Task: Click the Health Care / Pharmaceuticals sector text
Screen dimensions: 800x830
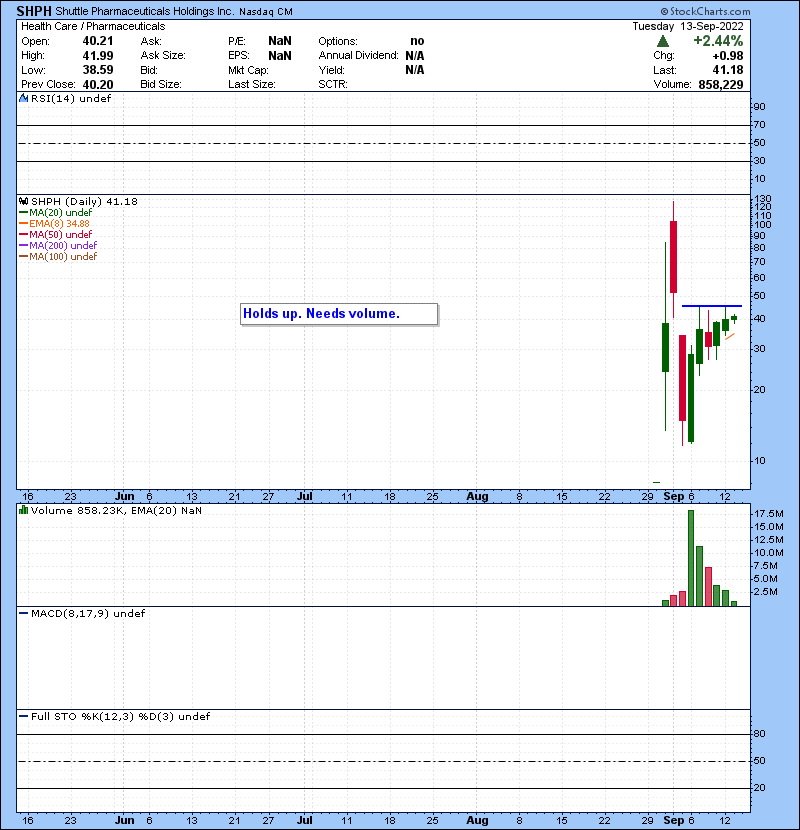Action: tap(93, 26)
